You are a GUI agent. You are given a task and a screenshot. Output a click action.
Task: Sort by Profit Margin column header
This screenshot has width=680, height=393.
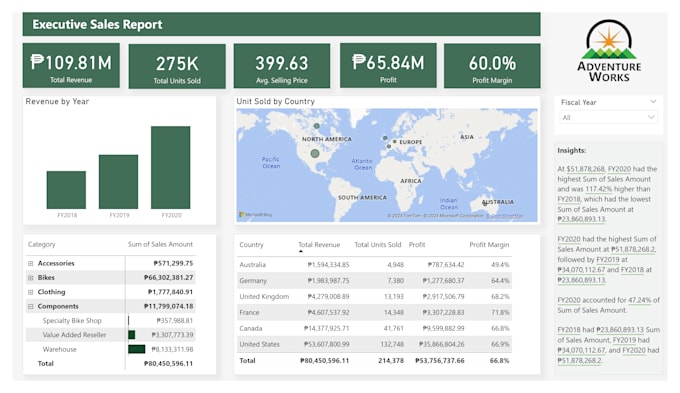[x=489, y=245]
